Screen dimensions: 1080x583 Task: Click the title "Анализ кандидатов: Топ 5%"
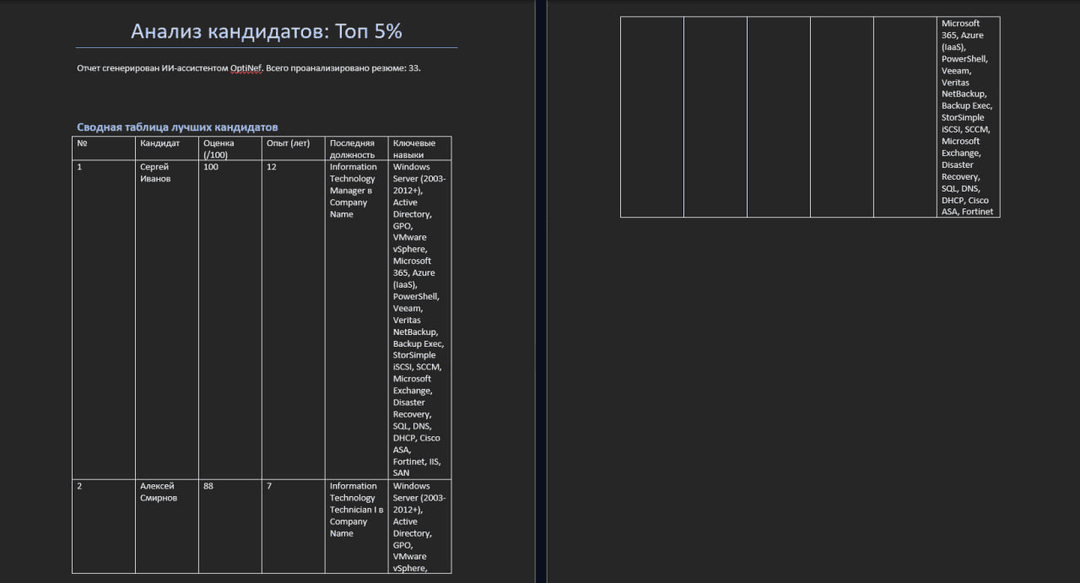pos(266,31)
